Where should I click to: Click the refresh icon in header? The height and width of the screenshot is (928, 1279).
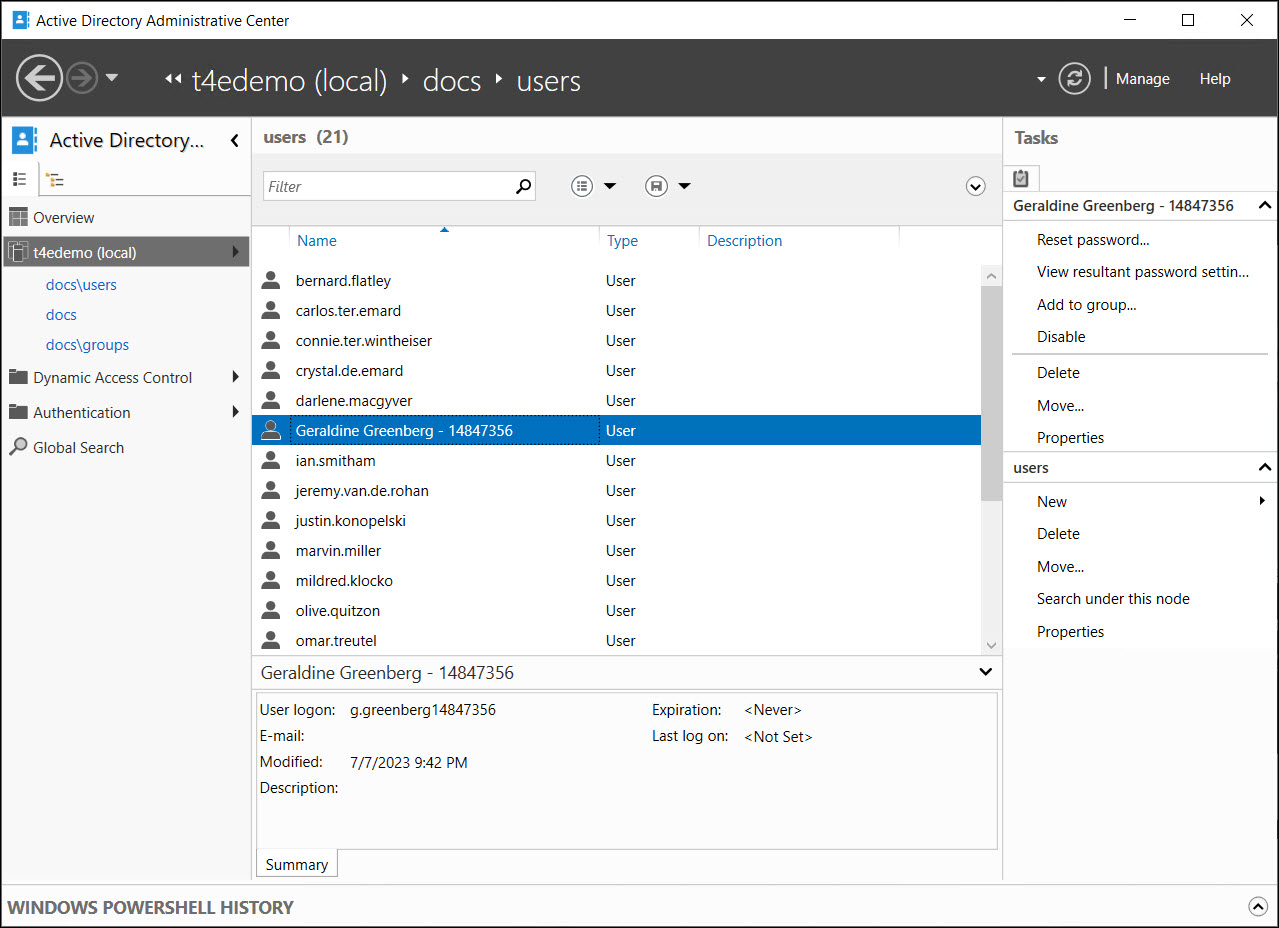click(x=1074, y=79)
